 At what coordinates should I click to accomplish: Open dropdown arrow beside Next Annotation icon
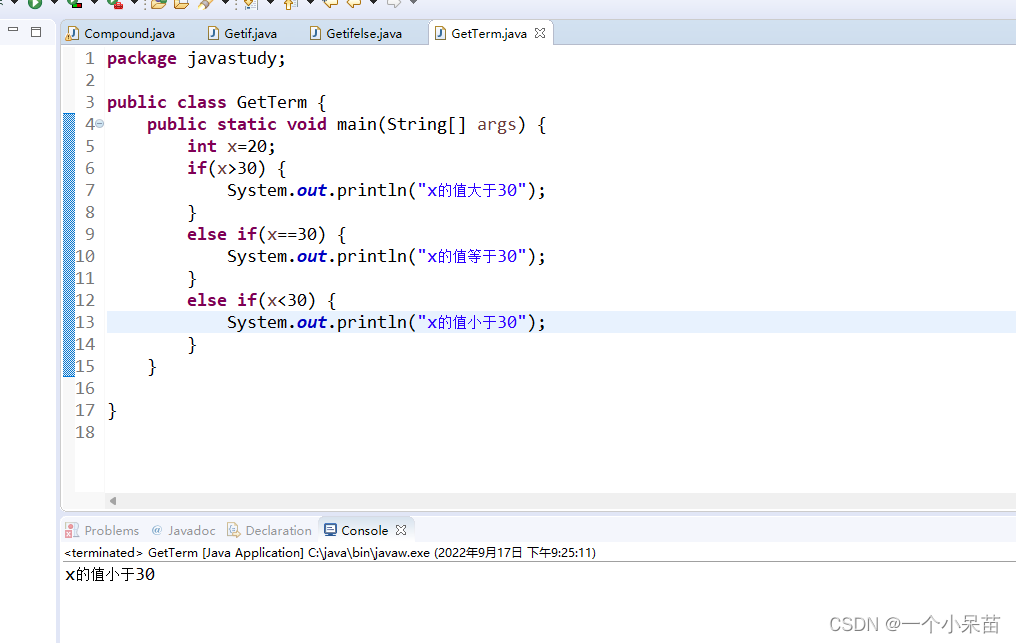pyautogui.click(x=270, y=3)
